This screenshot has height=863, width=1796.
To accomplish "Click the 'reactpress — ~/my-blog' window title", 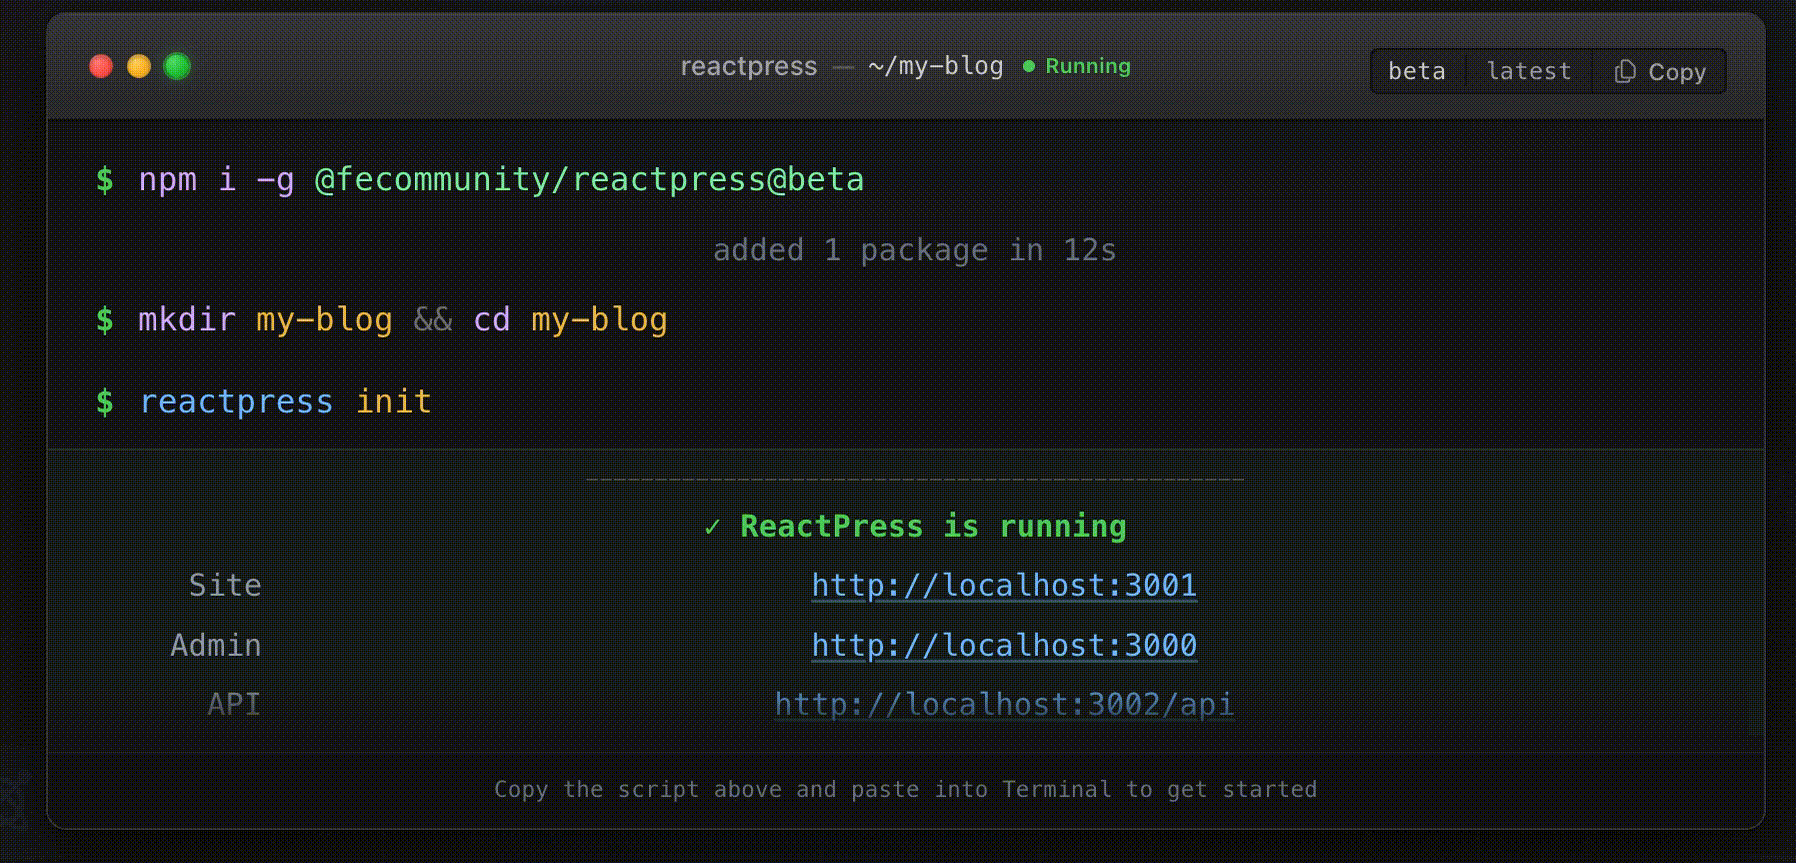I will (842, 66).
